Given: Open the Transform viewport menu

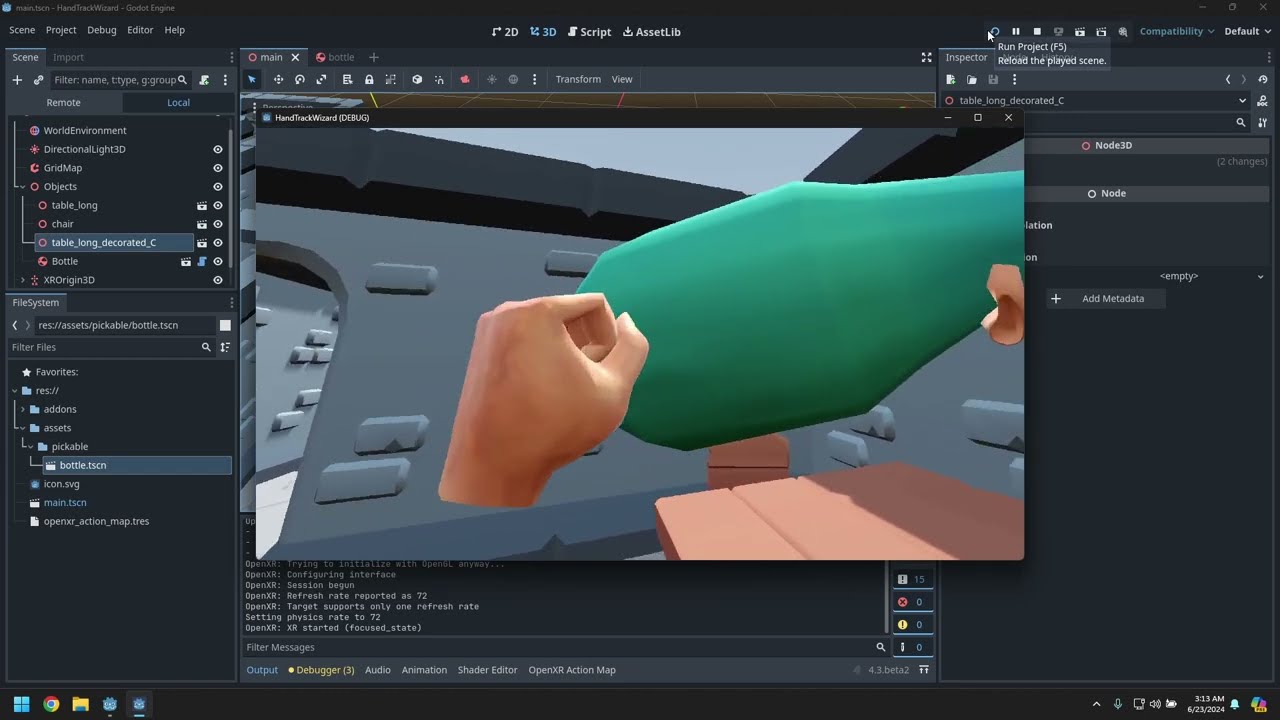Looking at the screenshot, I should click(x=578, y=79).
